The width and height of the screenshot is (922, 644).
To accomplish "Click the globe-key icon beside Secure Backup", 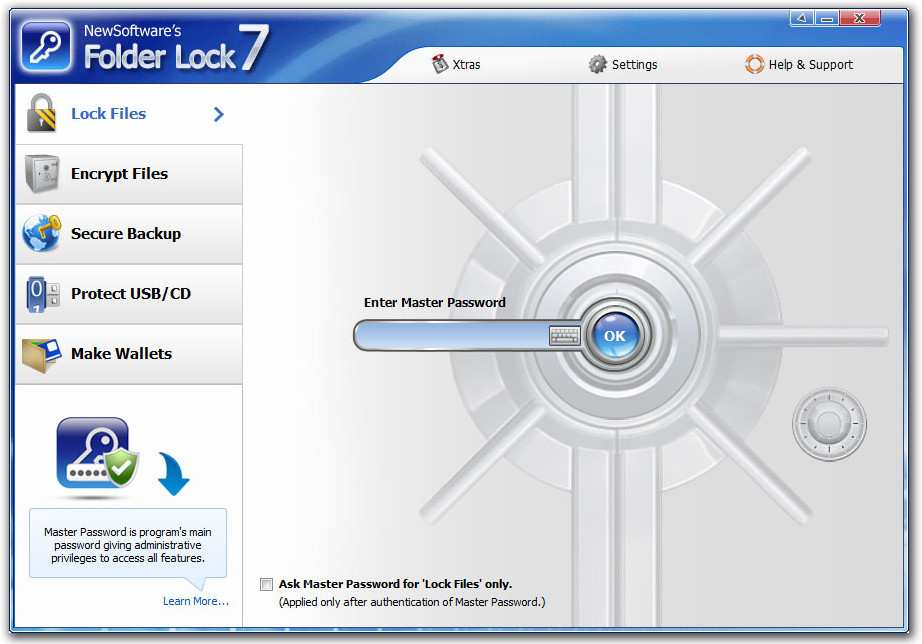I will 42,233.
